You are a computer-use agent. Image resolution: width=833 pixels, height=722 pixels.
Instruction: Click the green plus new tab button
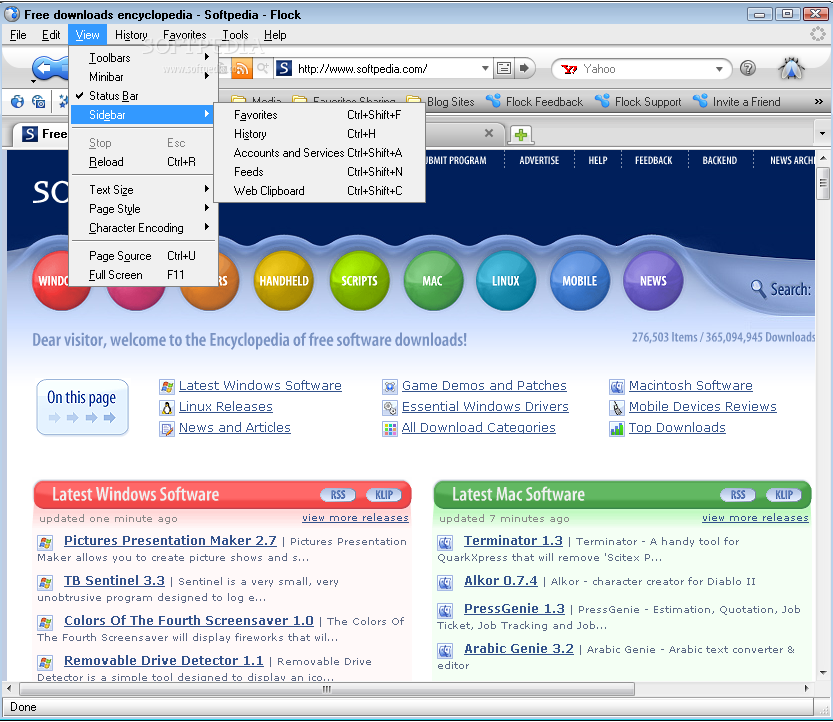pos(521,135)
